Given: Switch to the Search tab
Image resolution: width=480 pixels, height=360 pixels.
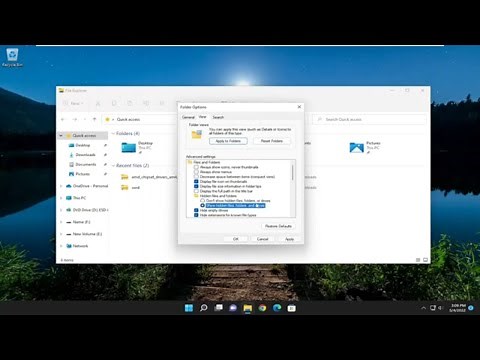Looking at the screenshot, I should point(218,117).
